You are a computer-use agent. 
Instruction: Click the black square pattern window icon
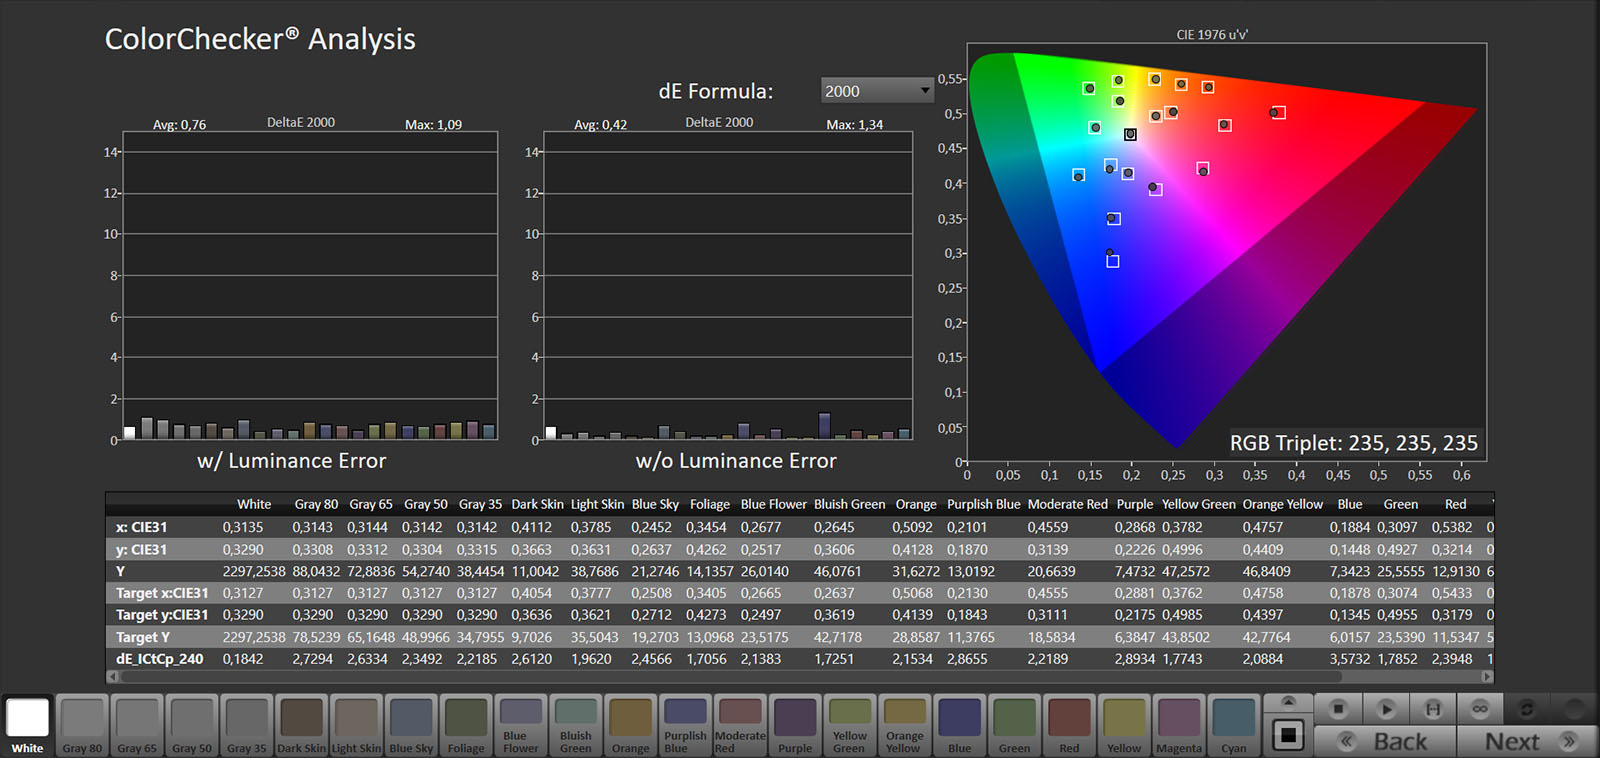1288,736
